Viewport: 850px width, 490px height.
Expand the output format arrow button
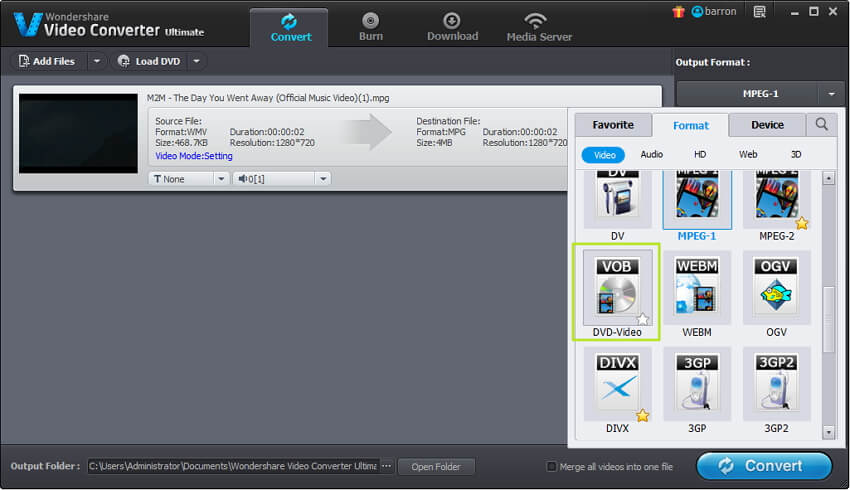tap(832, 94)
